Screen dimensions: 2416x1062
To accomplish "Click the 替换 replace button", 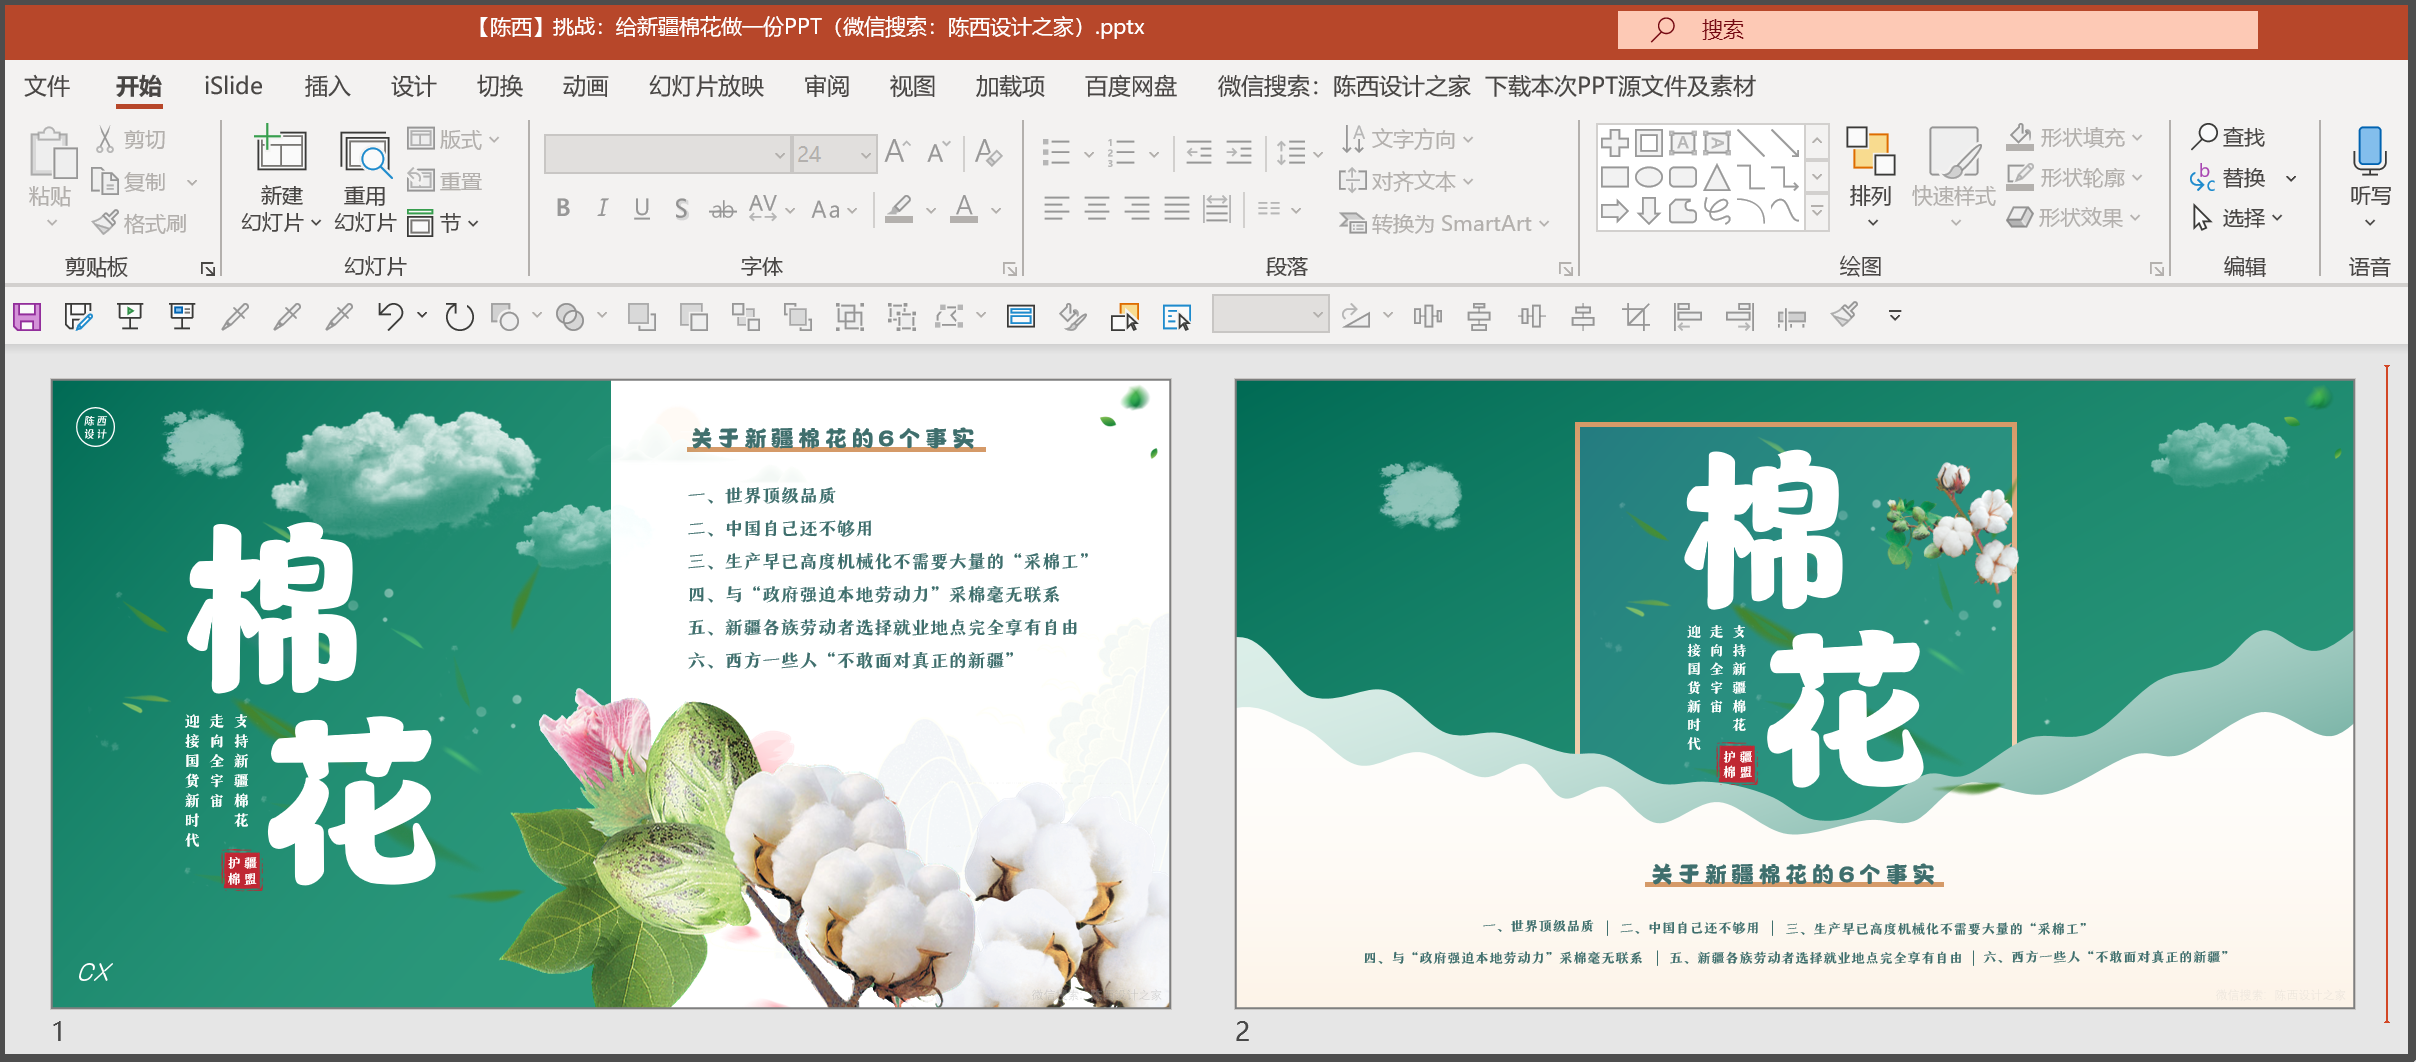I will [x=2229, y=178].
